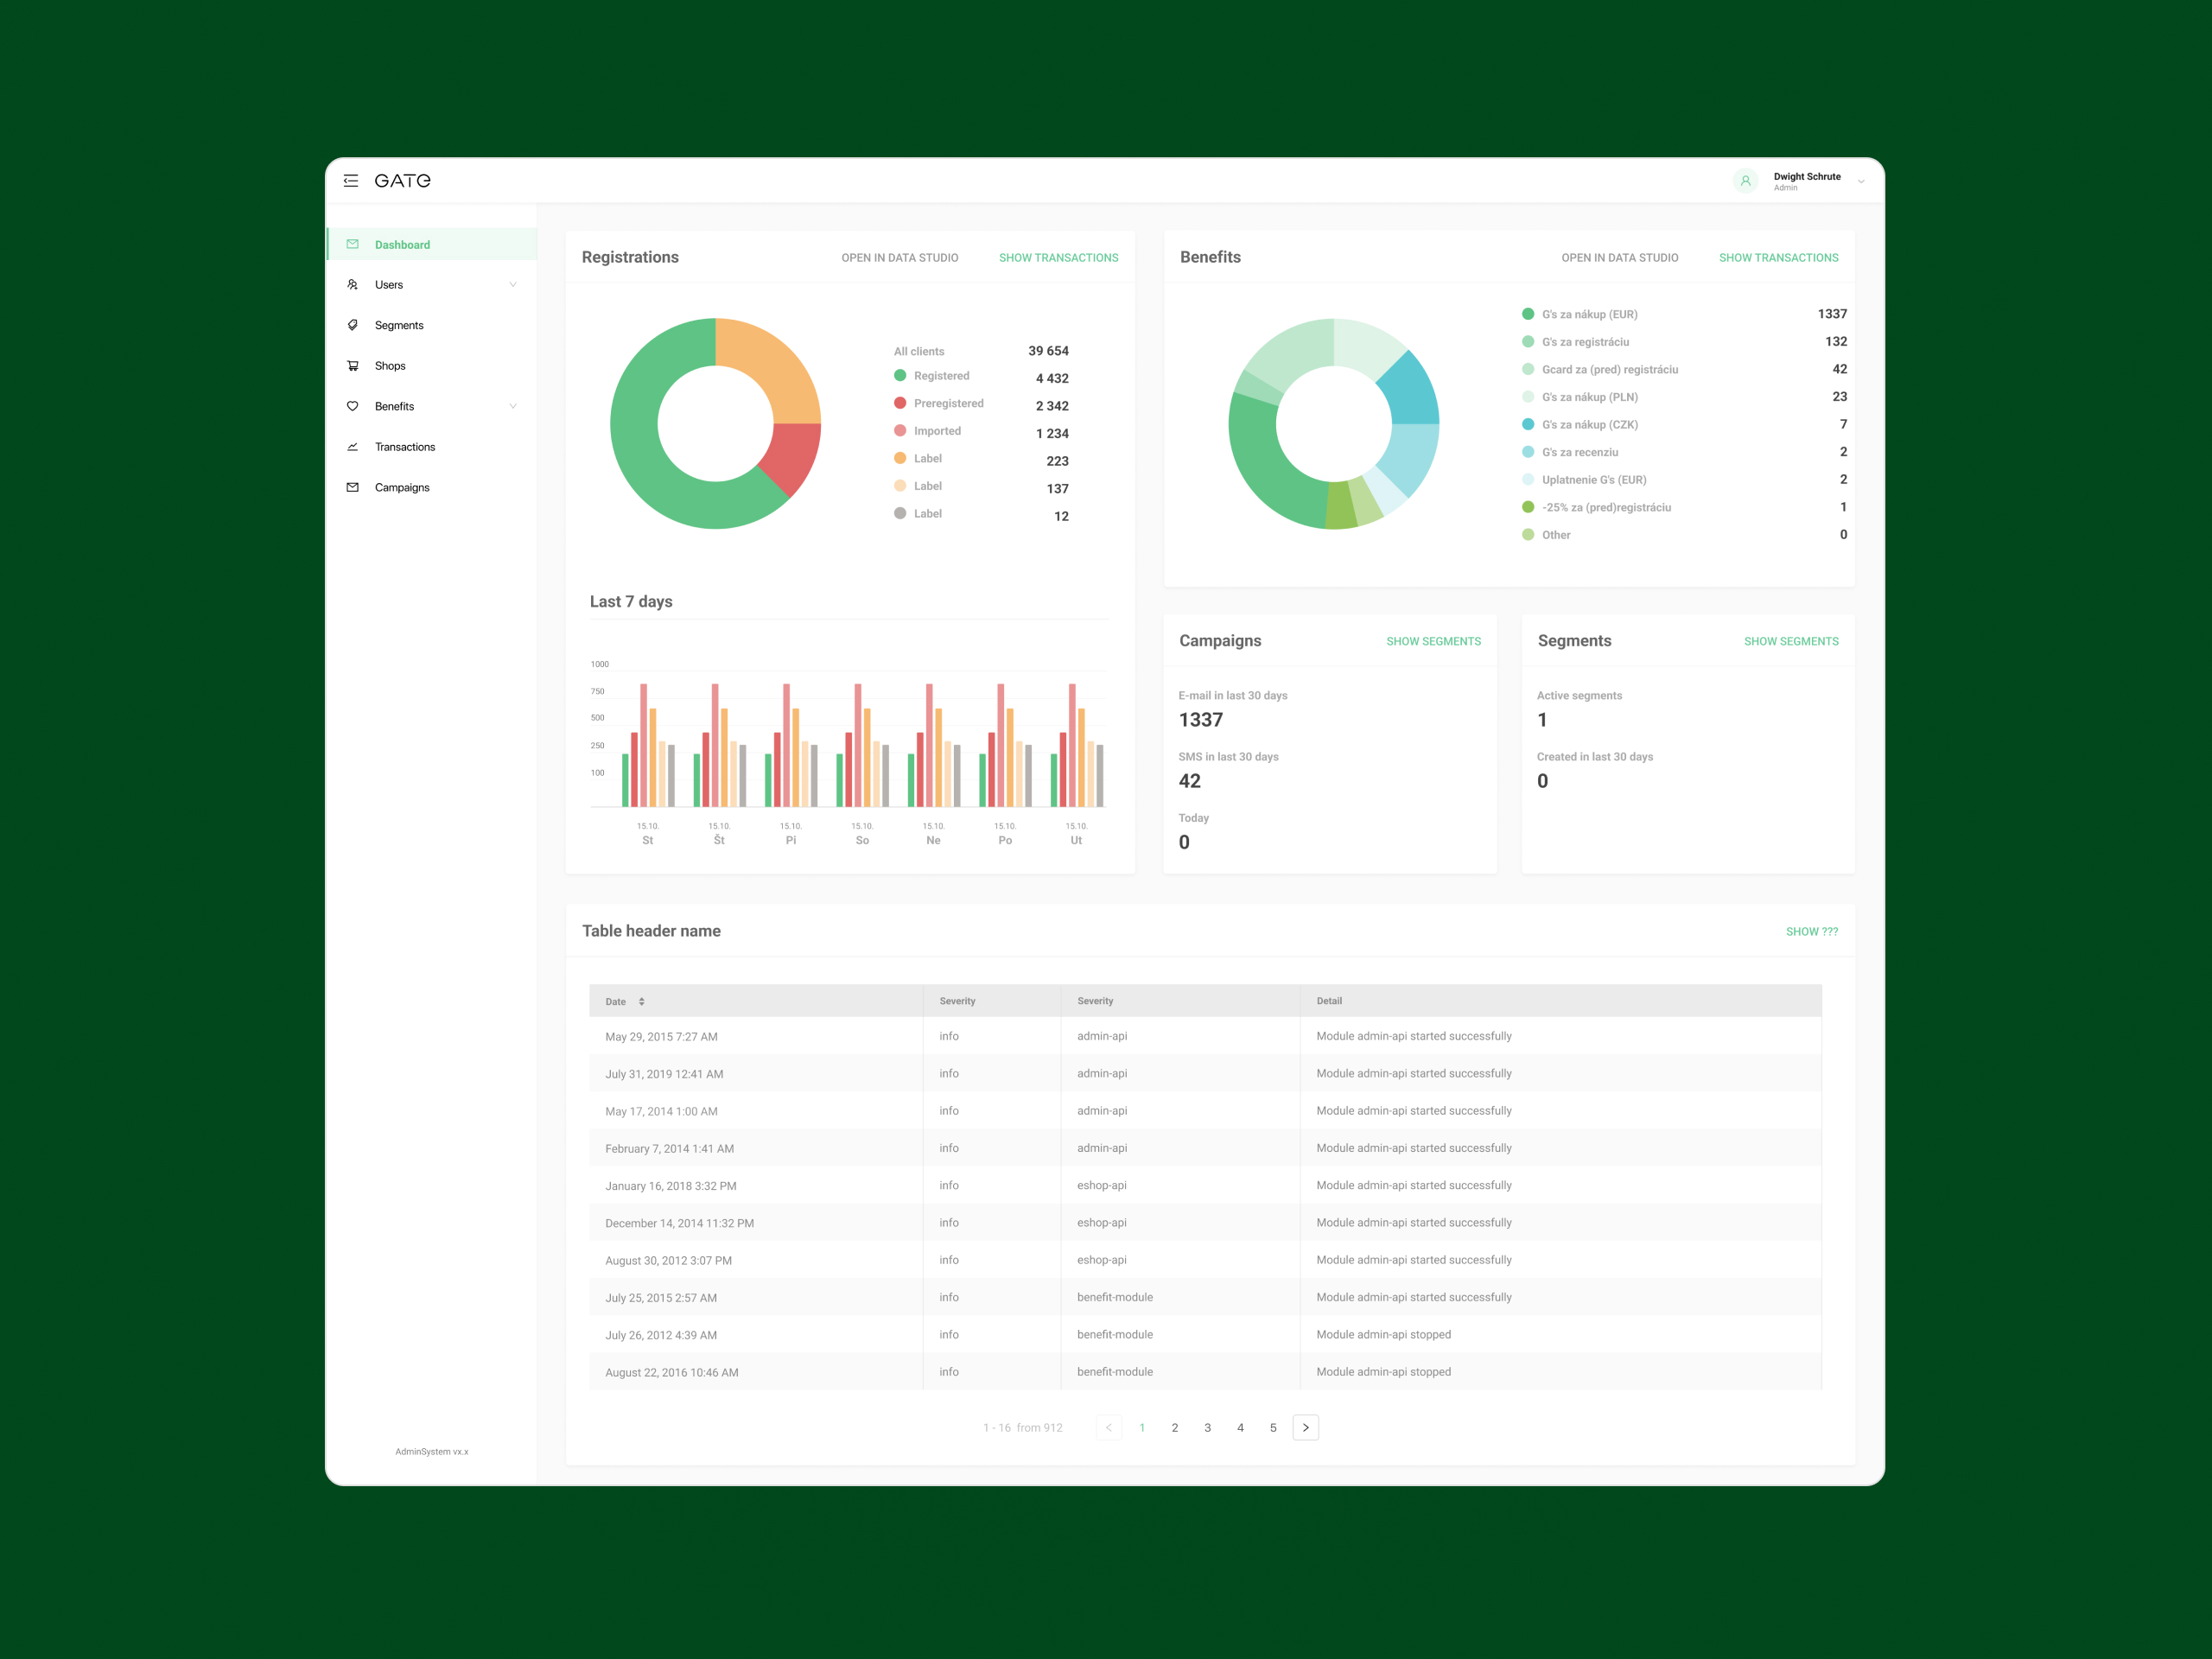Toggle G's za nákup (CZK) legend dot
Image resolution: width=2212 pixels, height=1659 pixels.
click(x=1528, y=424)
